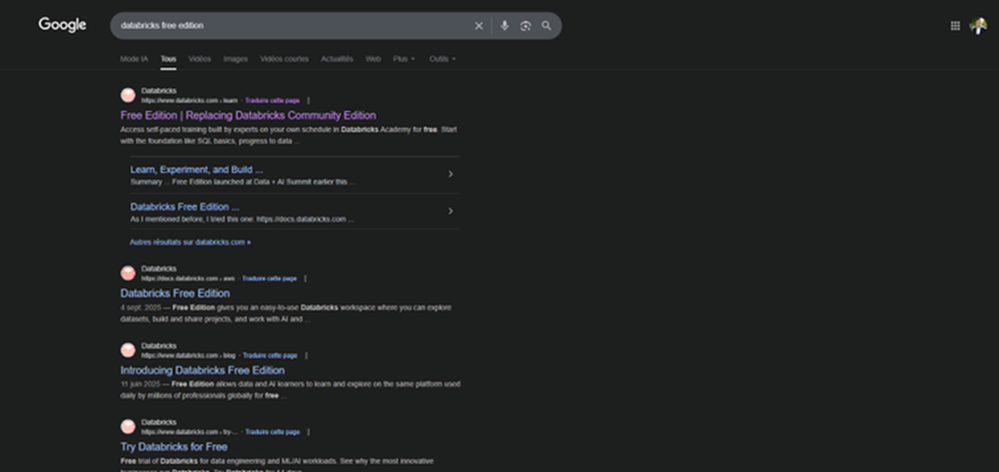Click Autres résultats sur databricks.com
999x472 pixels.
(x=190, y=242)
